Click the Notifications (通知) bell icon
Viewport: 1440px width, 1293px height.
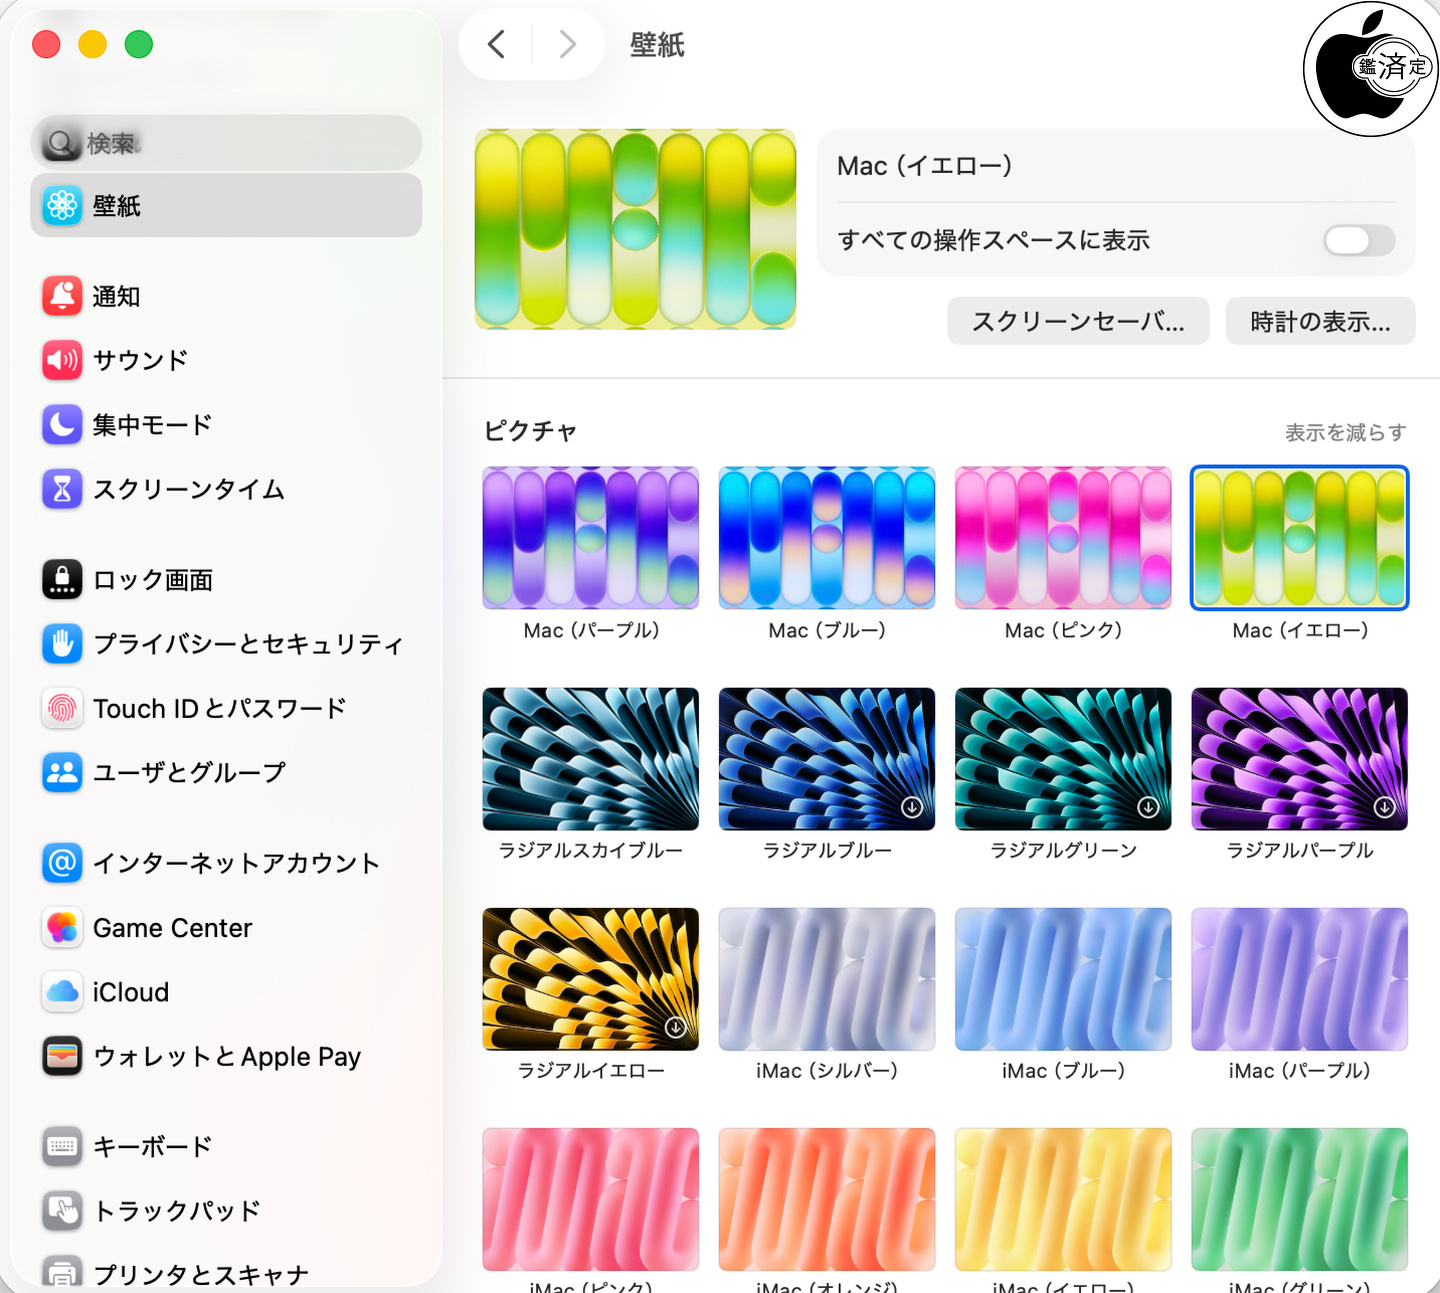click(62, 296)
